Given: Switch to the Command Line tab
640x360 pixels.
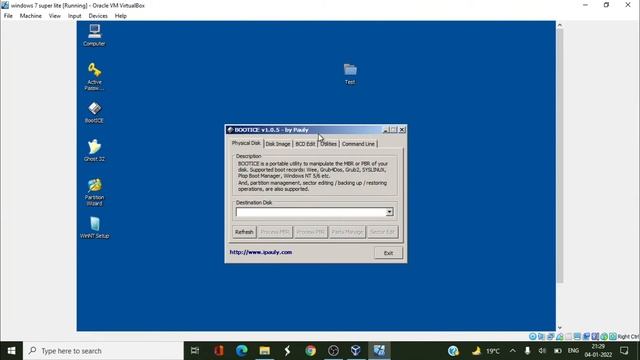Looking at the screenshot, I should [358, 144].
